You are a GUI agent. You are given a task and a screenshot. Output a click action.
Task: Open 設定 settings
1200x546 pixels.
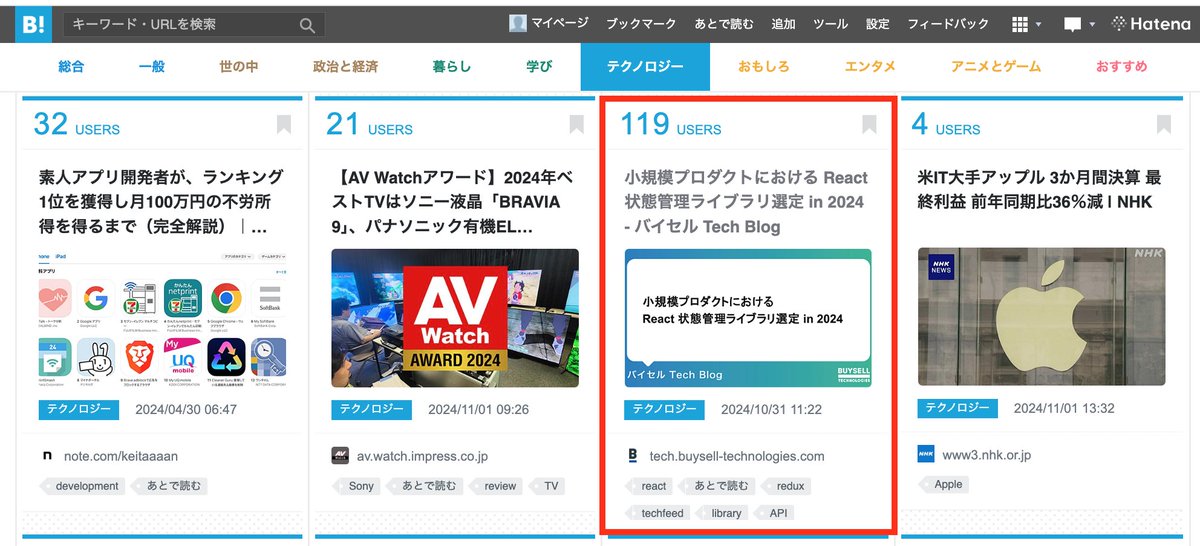pos(877,23)
